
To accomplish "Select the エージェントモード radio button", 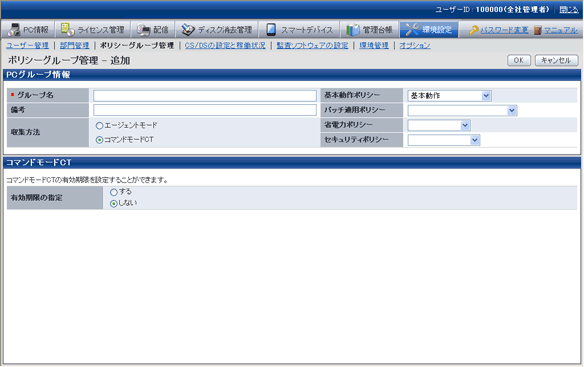I will (x=99, y=126).
